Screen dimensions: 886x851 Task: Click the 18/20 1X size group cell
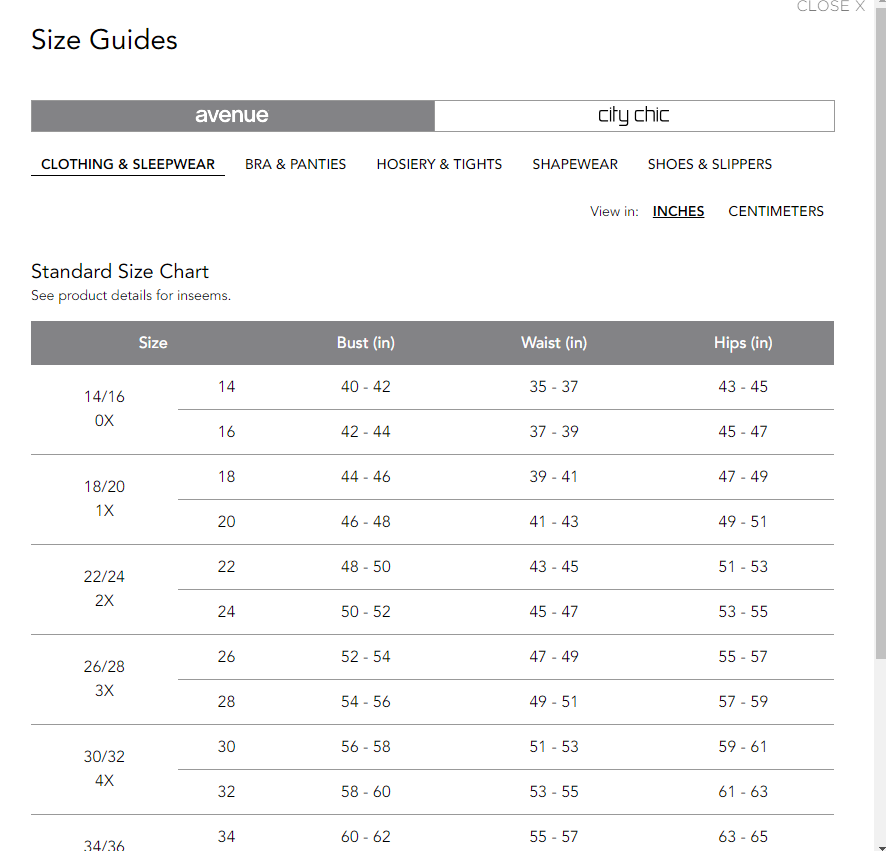point(105,499)
